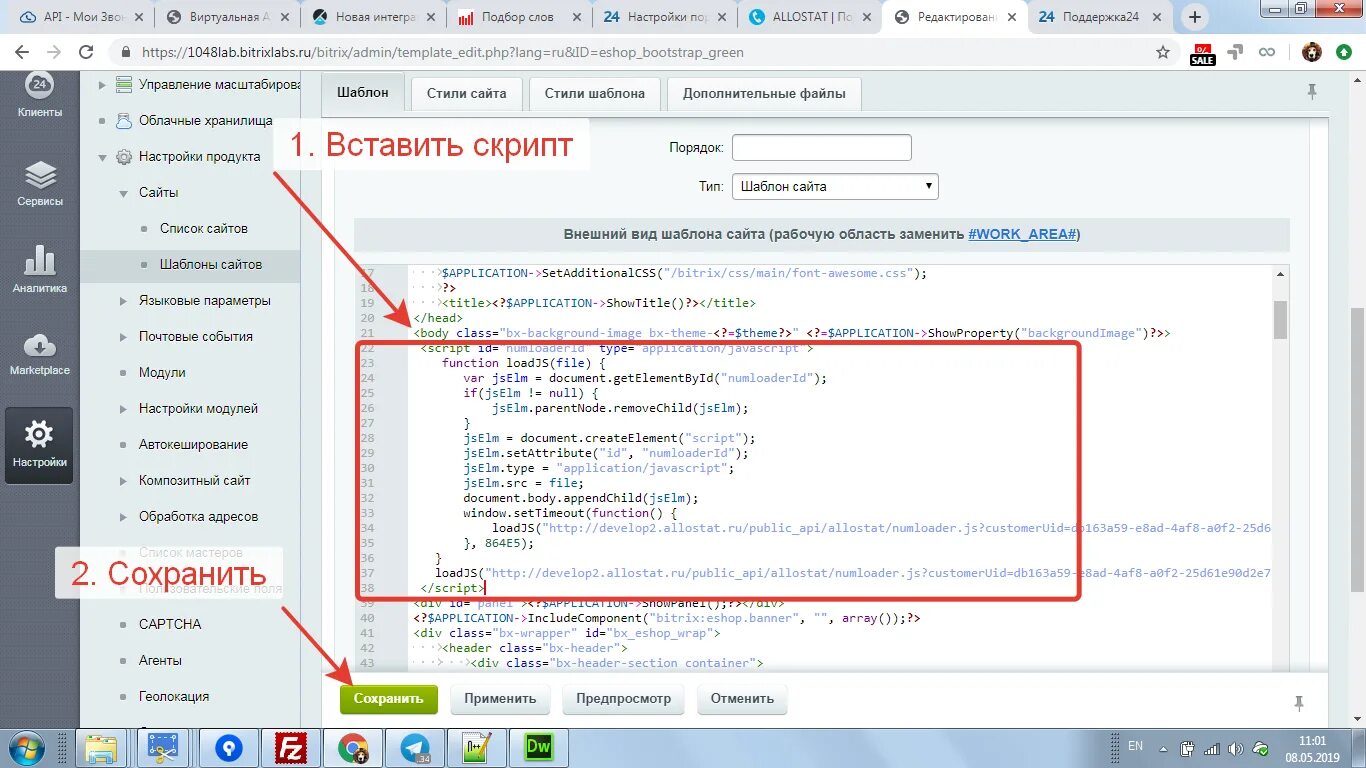The image size is (1366, 768).
Task: Click the browser forward arrow
Action: point(55,53)
